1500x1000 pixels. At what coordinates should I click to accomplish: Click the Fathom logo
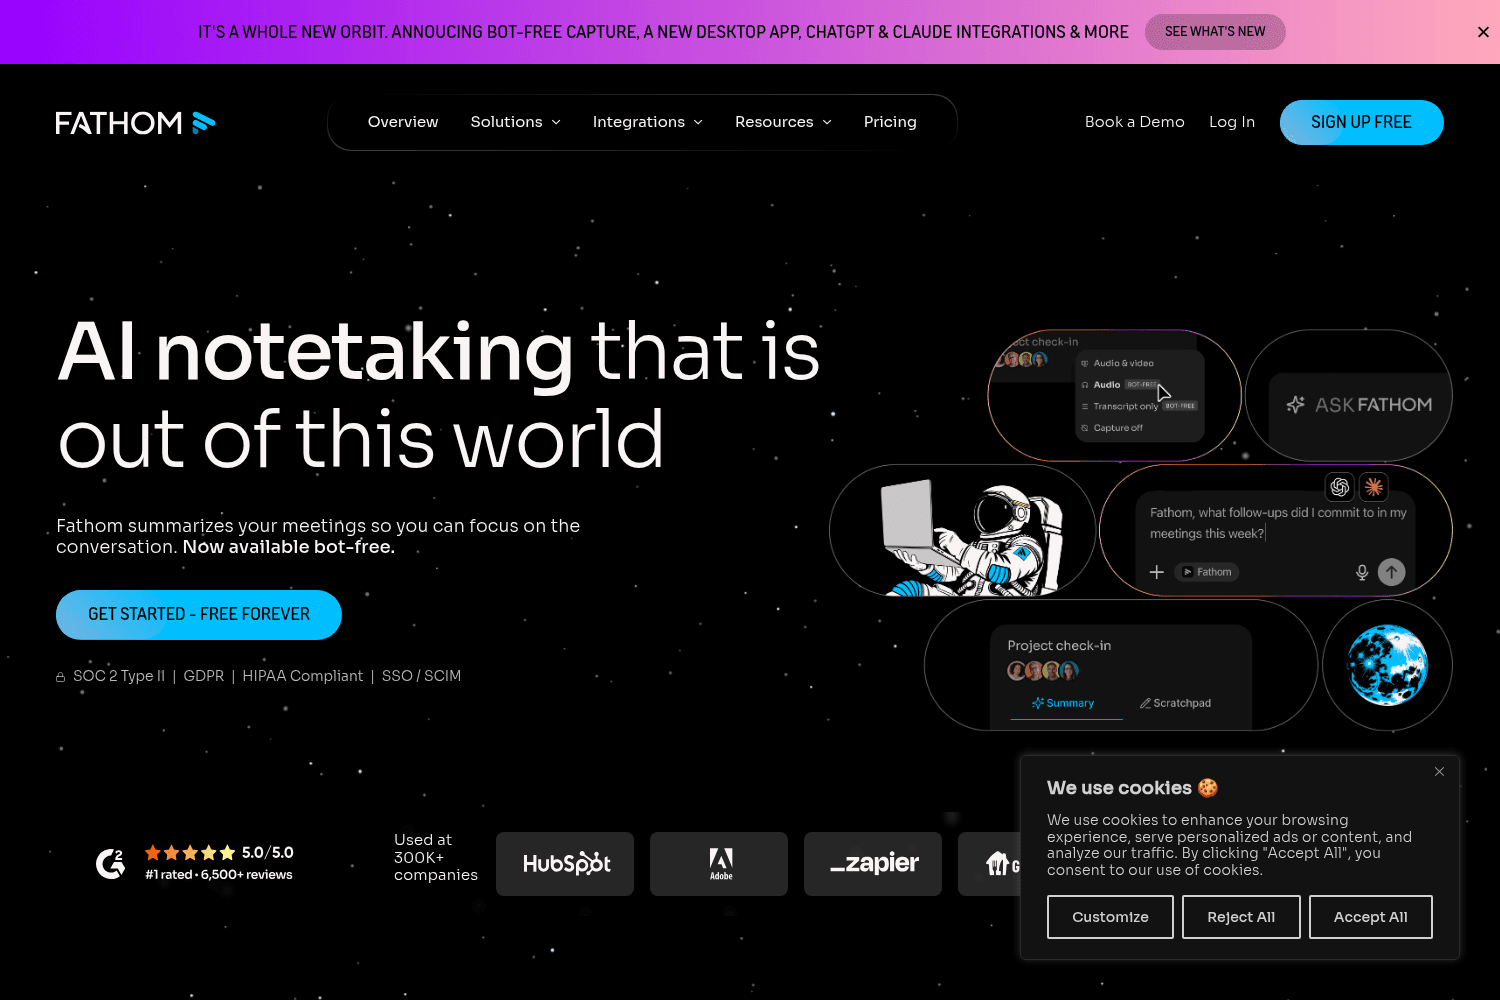135,123
